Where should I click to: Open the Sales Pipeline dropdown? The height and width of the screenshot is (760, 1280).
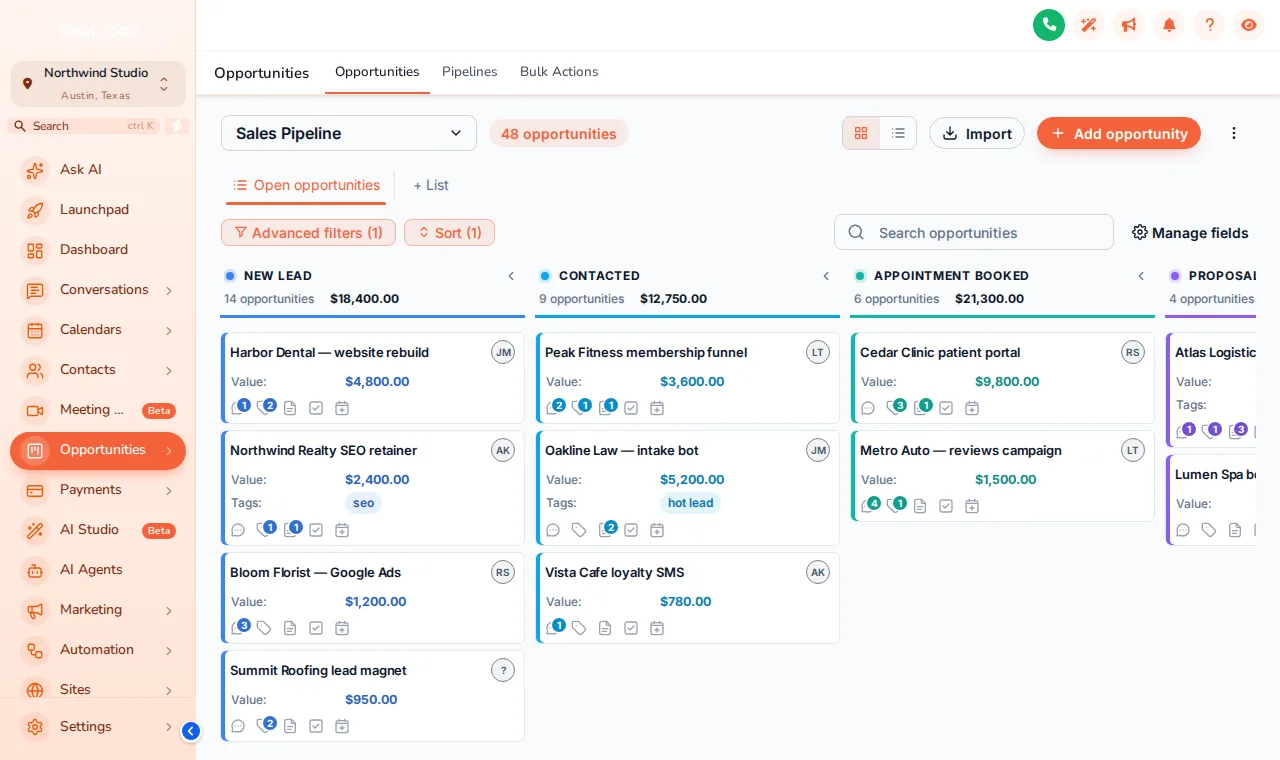(349, 133)
